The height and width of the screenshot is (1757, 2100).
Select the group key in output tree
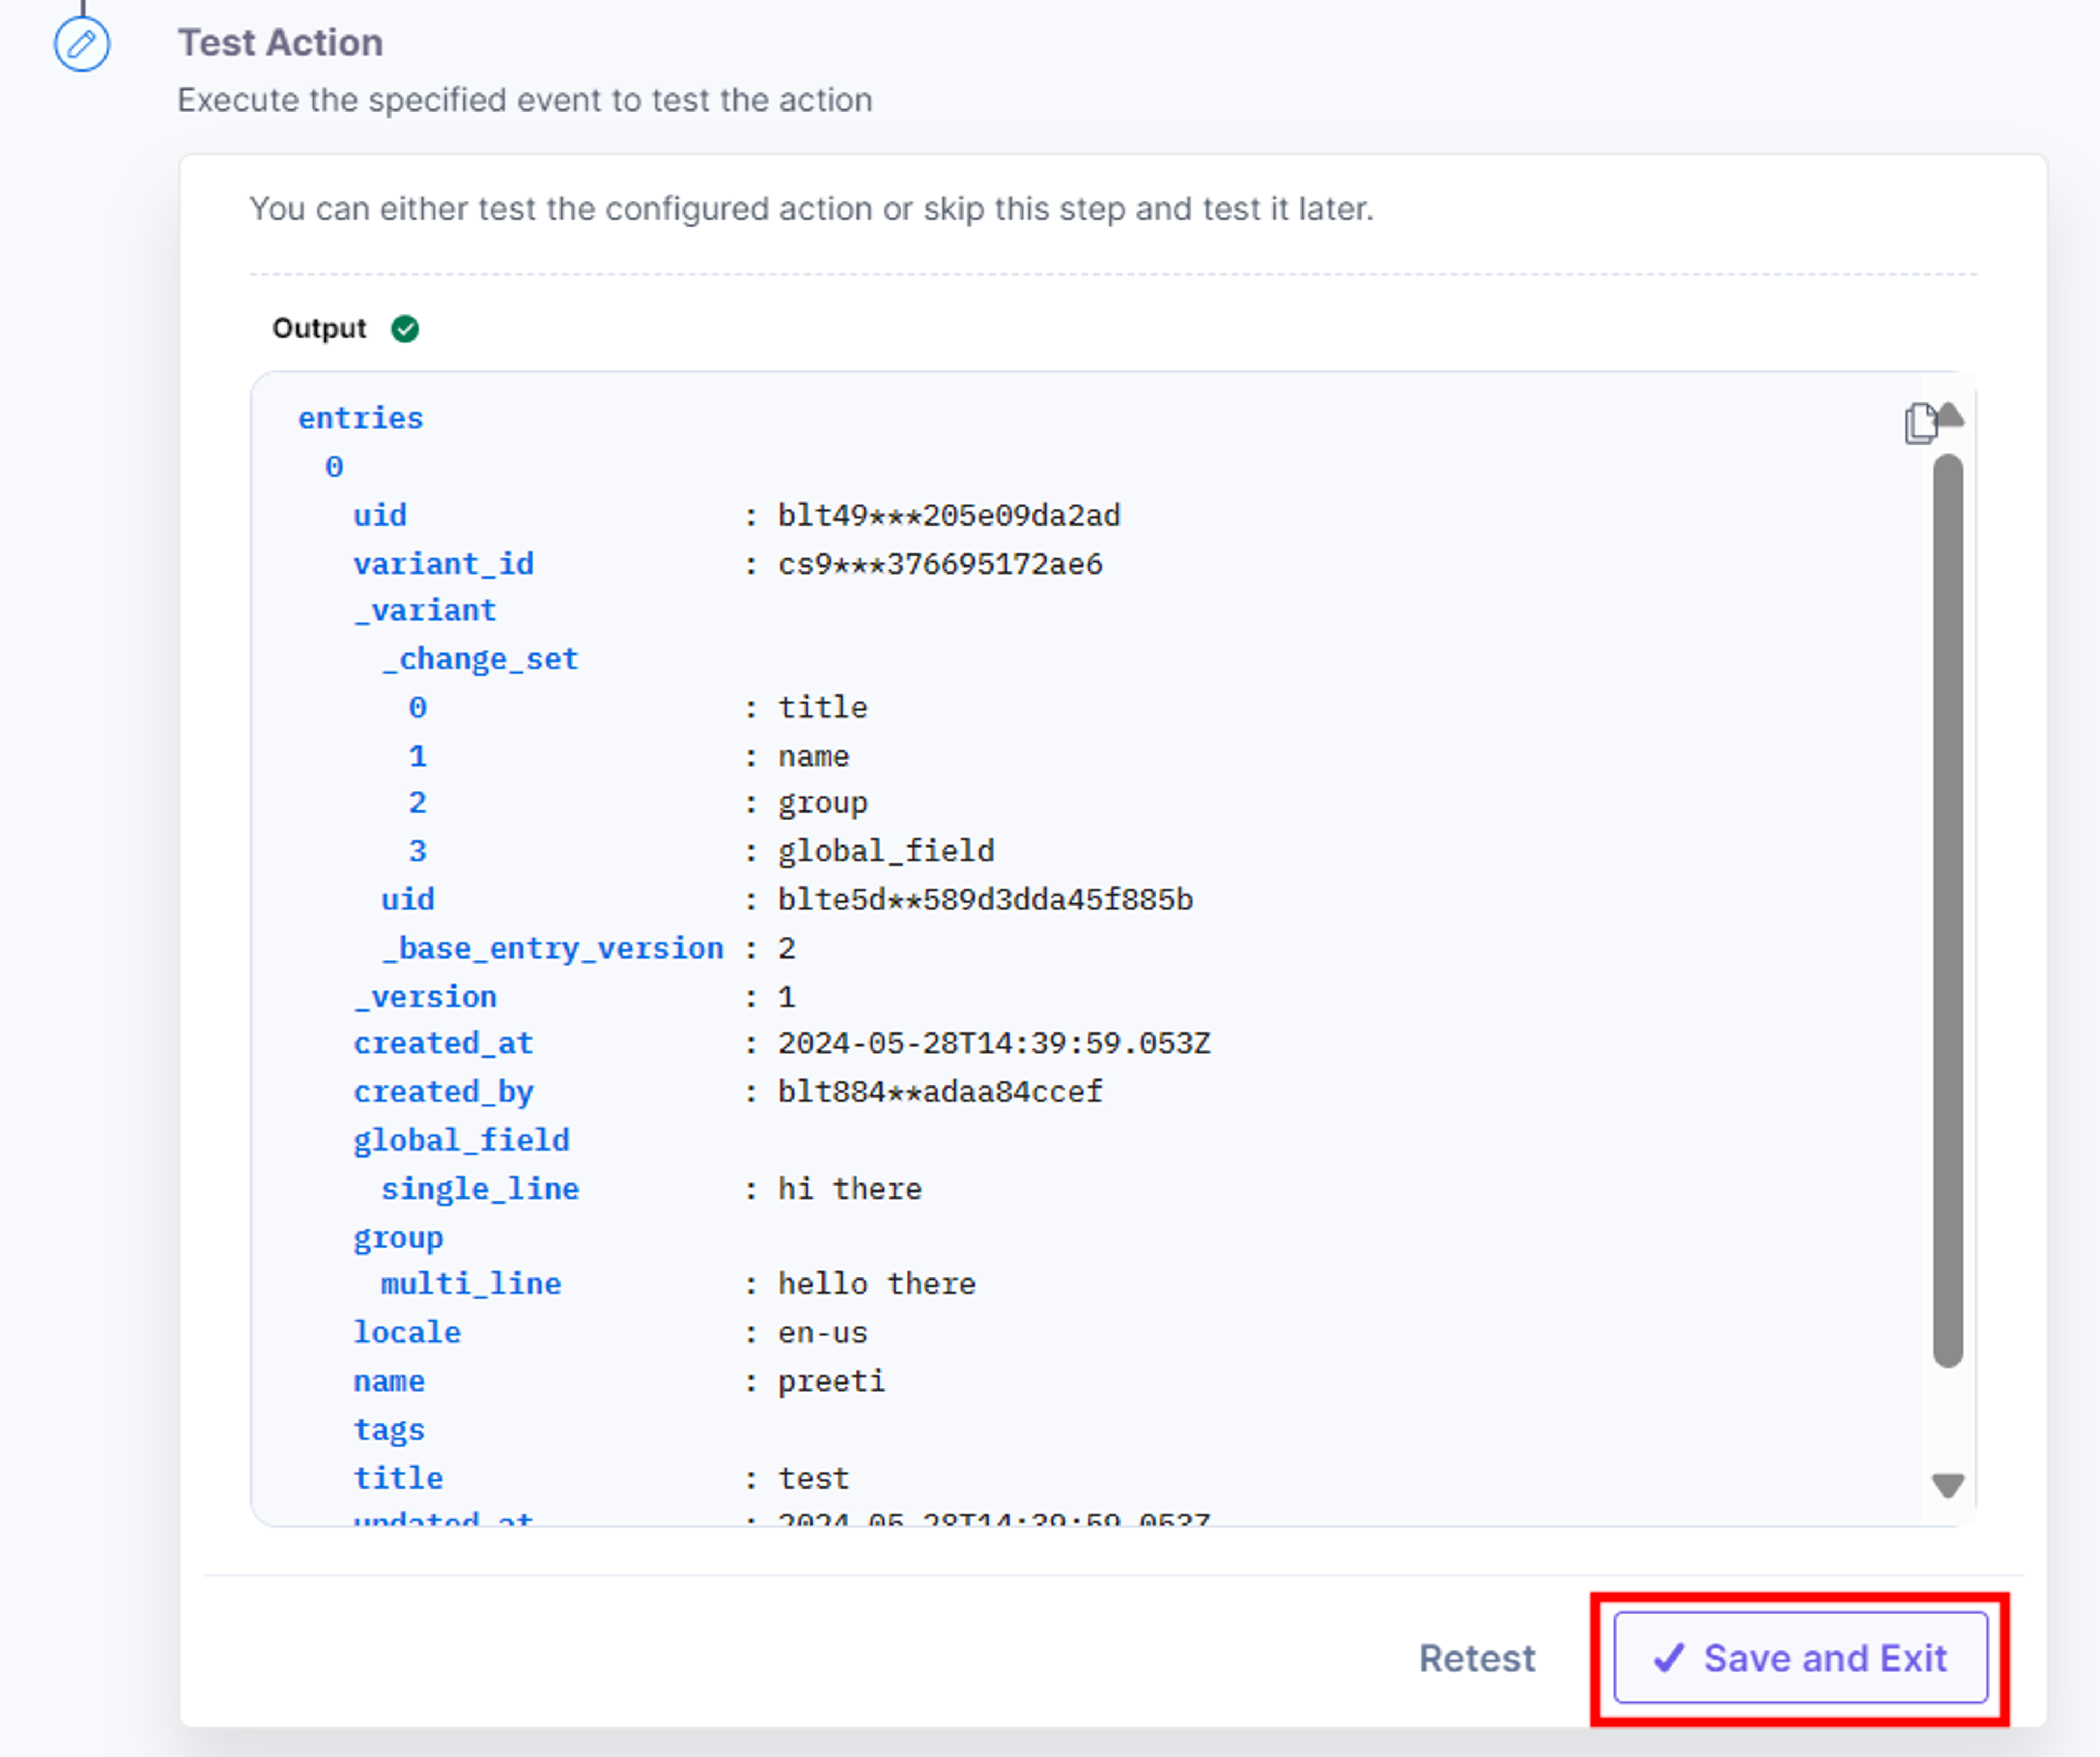click(x=398, y=1238)
